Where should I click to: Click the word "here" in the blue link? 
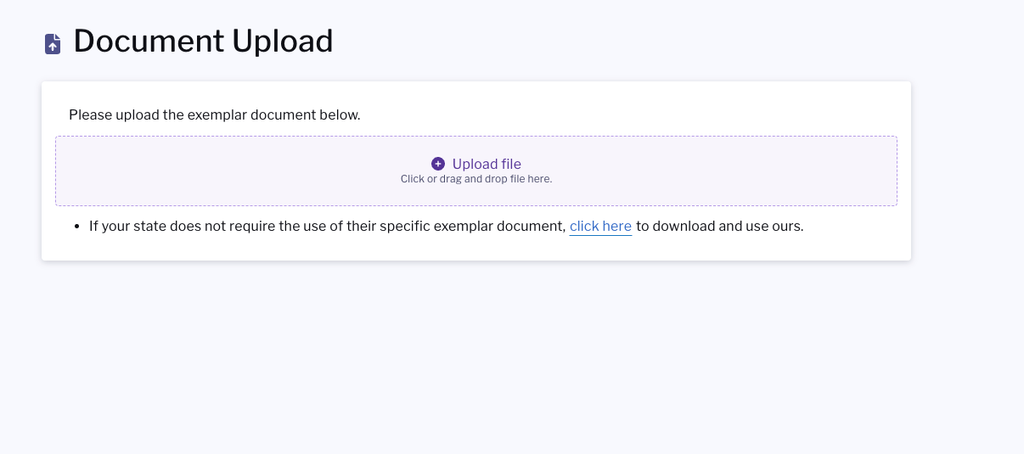click(617, 227)
